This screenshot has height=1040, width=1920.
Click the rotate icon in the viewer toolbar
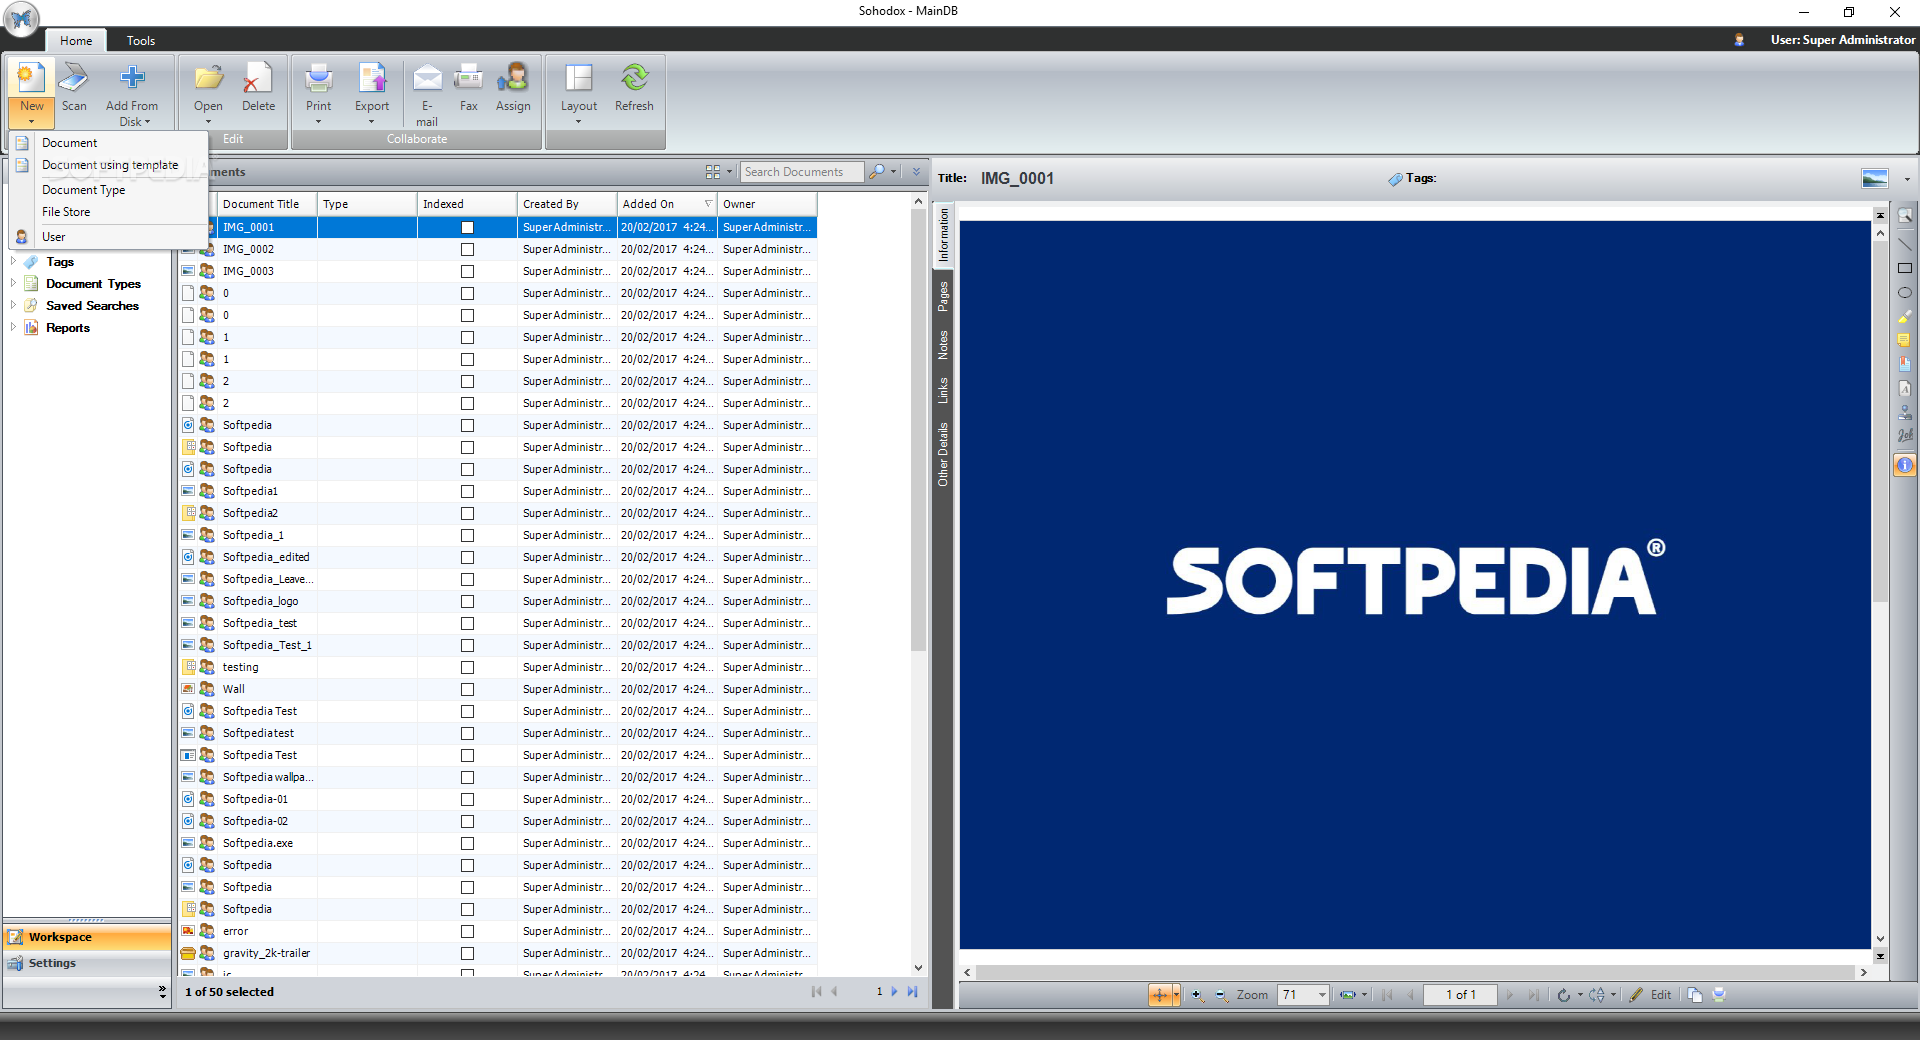(x=1563, y=995)
